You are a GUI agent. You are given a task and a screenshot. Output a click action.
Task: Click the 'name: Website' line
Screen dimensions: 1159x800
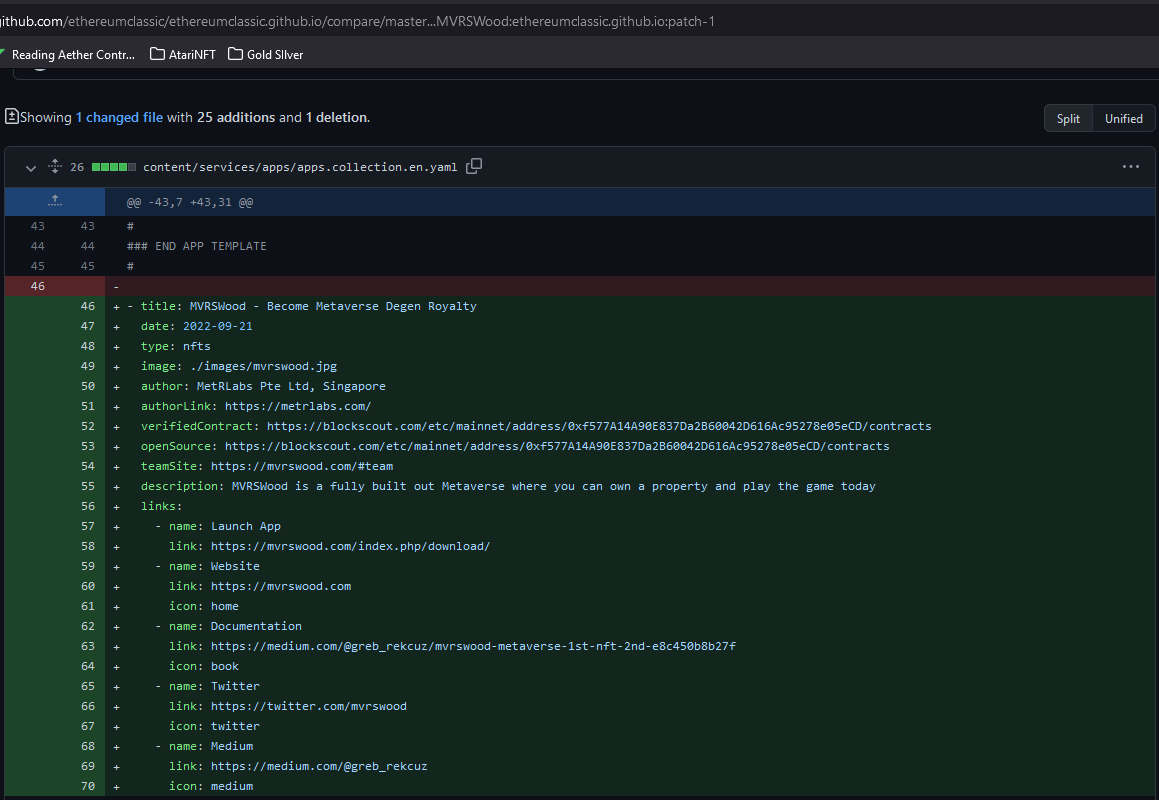pyautogui.click(x=214, y=566)
